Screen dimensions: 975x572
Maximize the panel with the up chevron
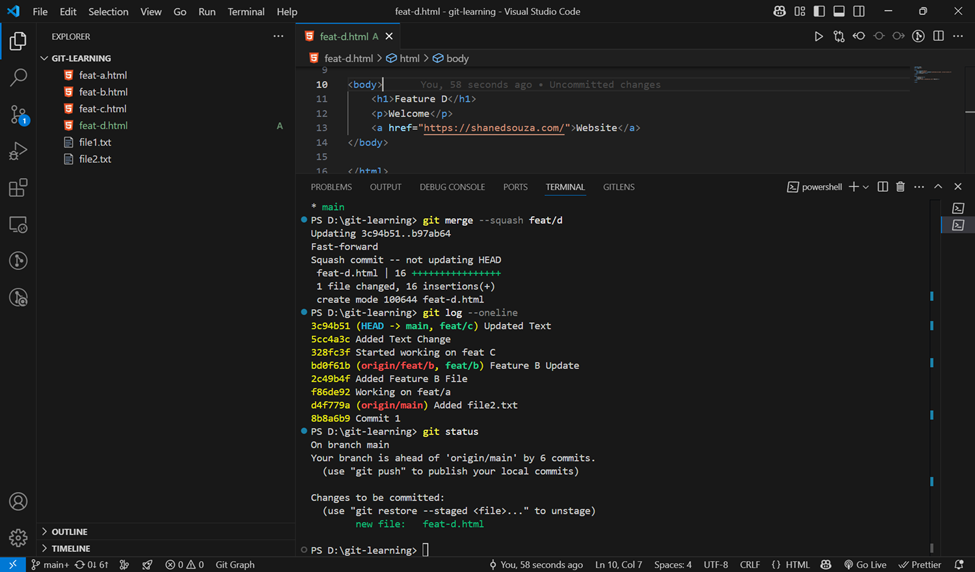coord(938,187)
